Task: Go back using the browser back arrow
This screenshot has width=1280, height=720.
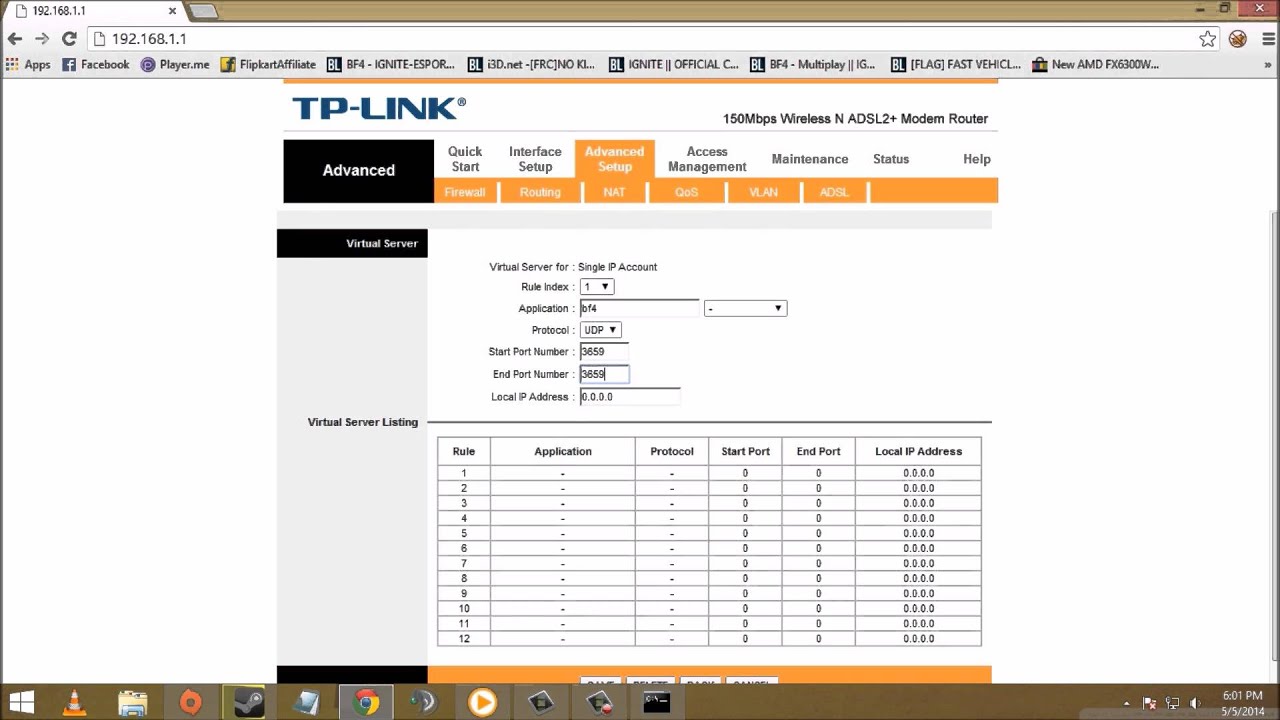Action: (14, 39)
